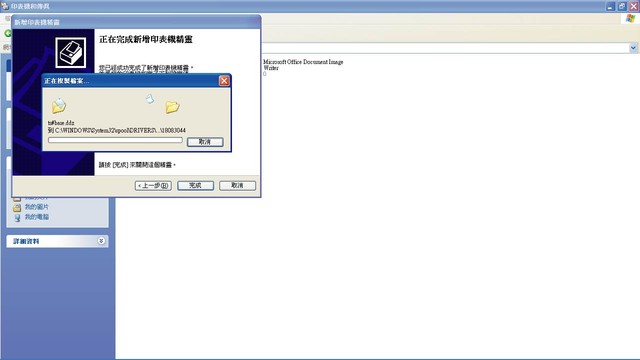This screenshot has height=360, width=640.
Task: Select Microsoft Office Document Image Writer printer
Action: (x=303, y=65)
